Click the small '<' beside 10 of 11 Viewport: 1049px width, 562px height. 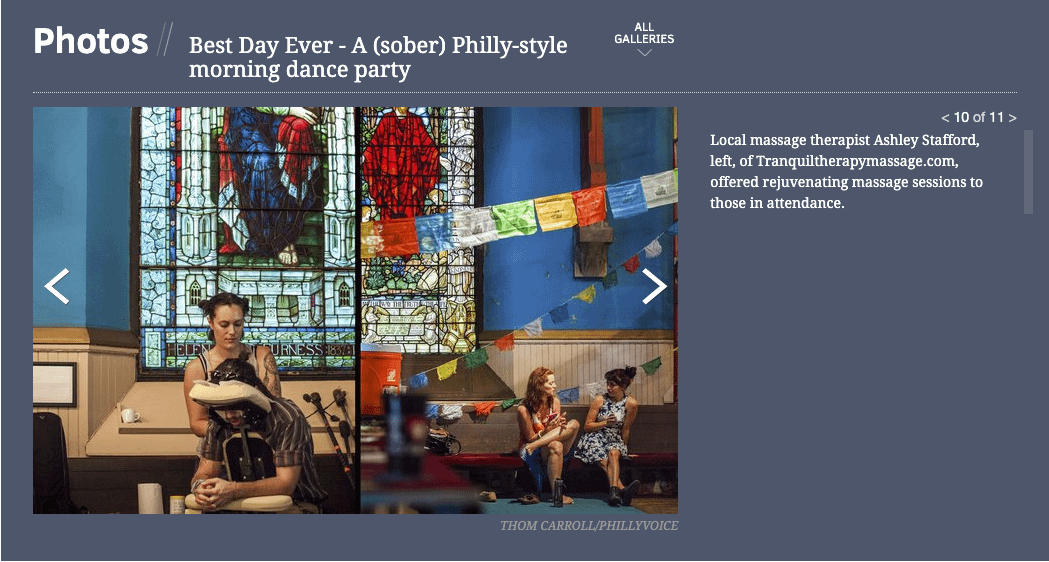pyautogui.click(x=945, y=118)
